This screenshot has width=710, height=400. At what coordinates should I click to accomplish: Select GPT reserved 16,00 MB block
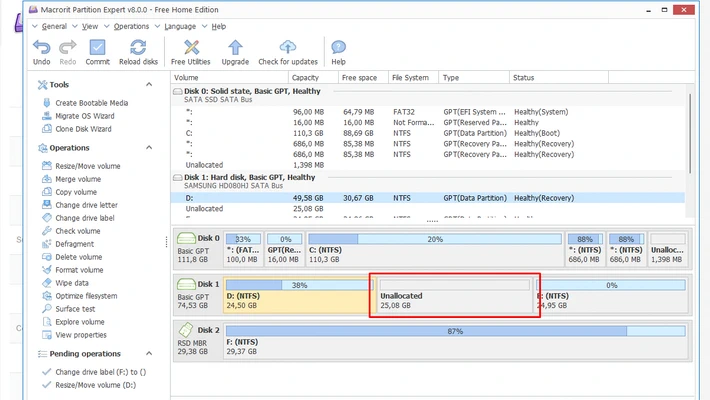tap(284, 248)
